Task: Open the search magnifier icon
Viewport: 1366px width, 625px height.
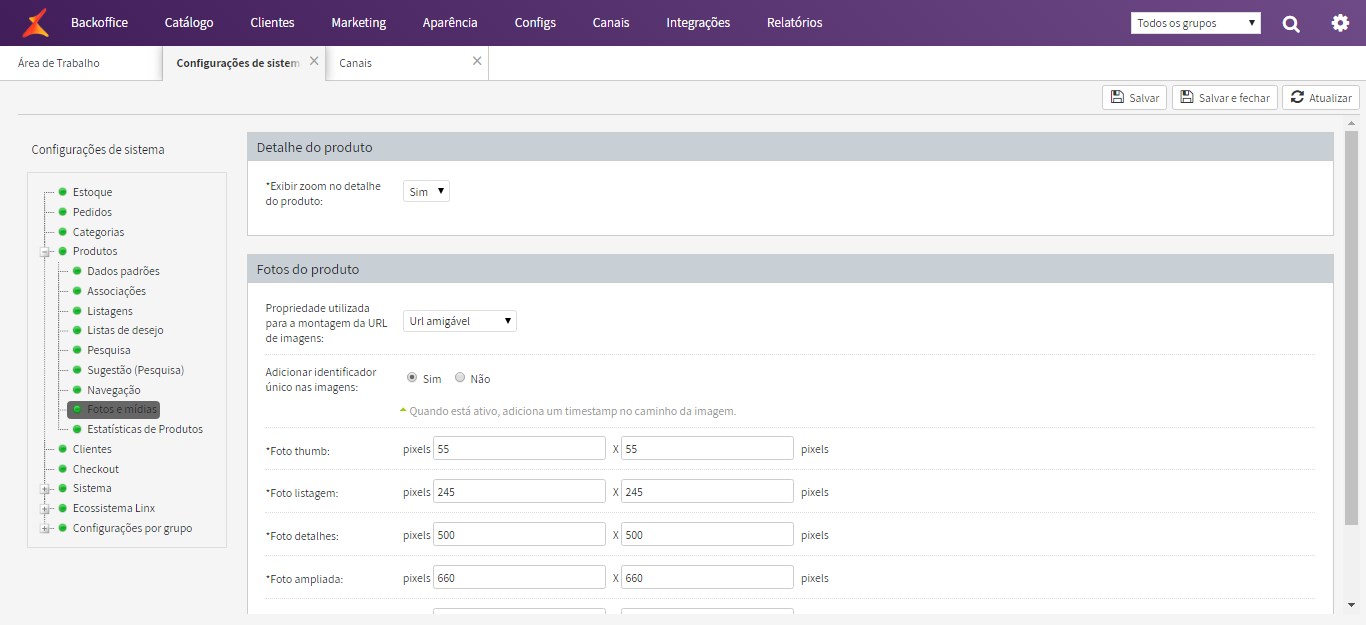Action: 1291,23
